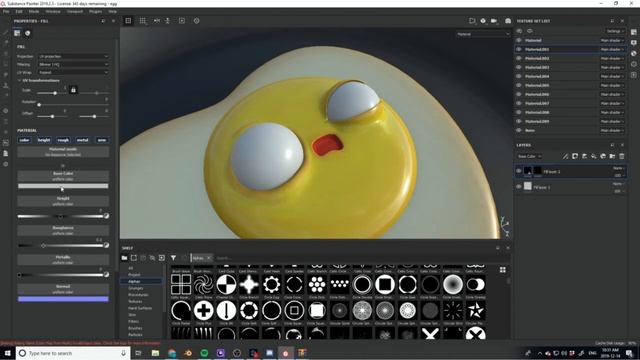This screenshot has width=640, height=360.
Task: Click the folder icon in Shelf toolbar
Action: tap(124, 258)
